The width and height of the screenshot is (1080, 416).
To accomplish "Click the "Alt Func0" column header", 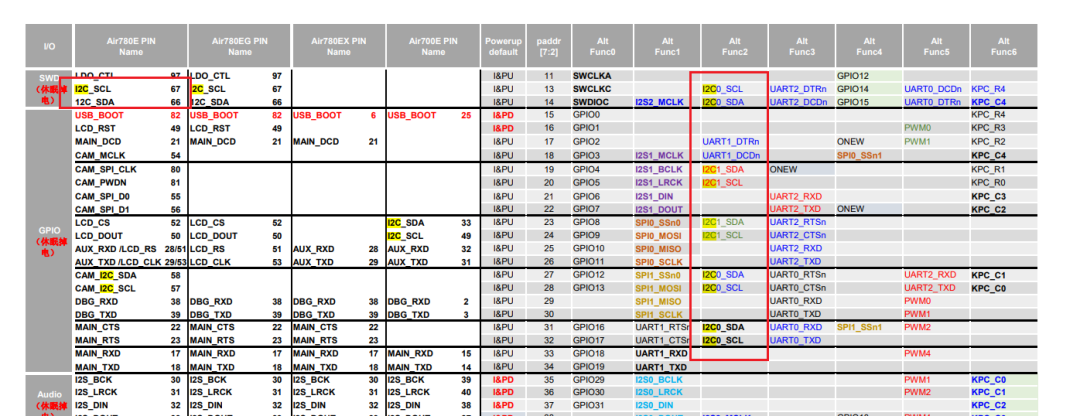I will click(x=602, y=47).
